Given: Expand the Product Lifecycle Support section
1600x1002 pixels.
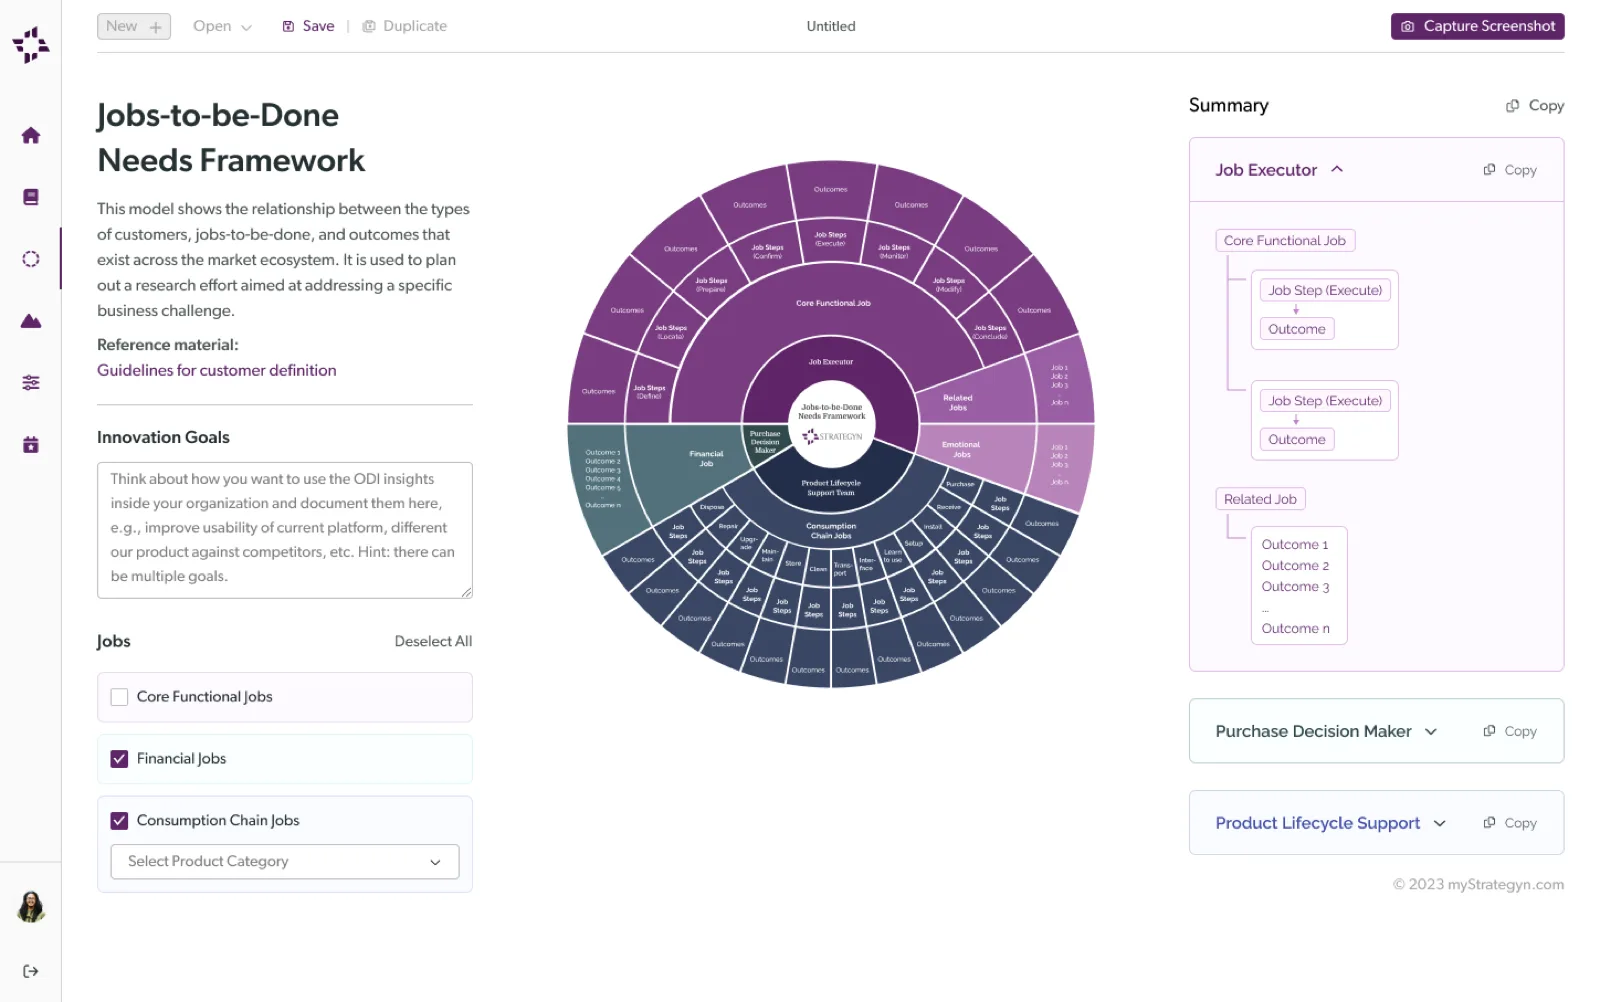Looking at the screenshot, I should (x=1440, y=824).
